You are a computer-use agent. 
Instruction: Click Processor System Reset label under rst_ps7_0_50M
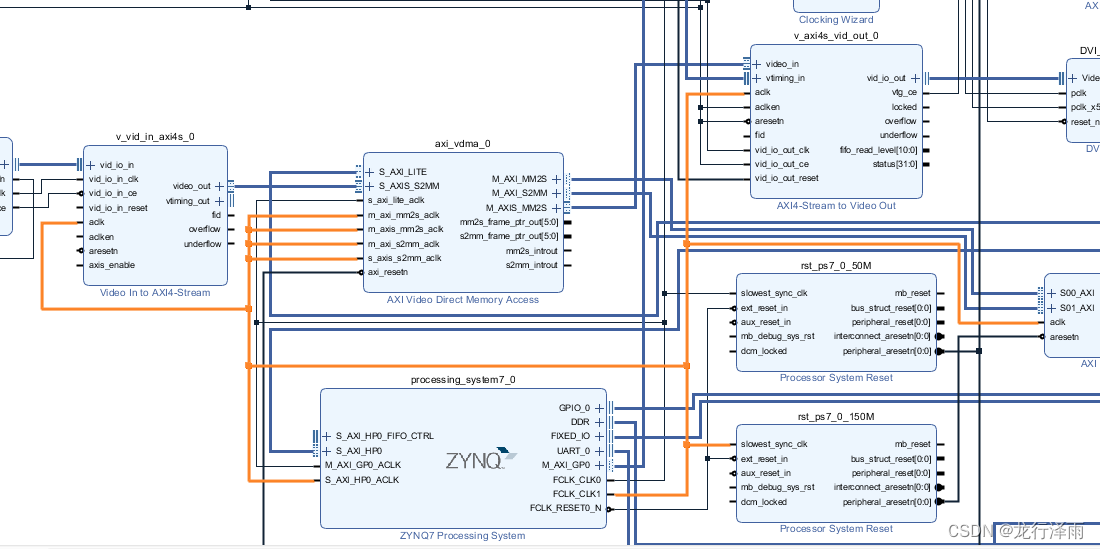pyautogui.click(x=836, y=377)
